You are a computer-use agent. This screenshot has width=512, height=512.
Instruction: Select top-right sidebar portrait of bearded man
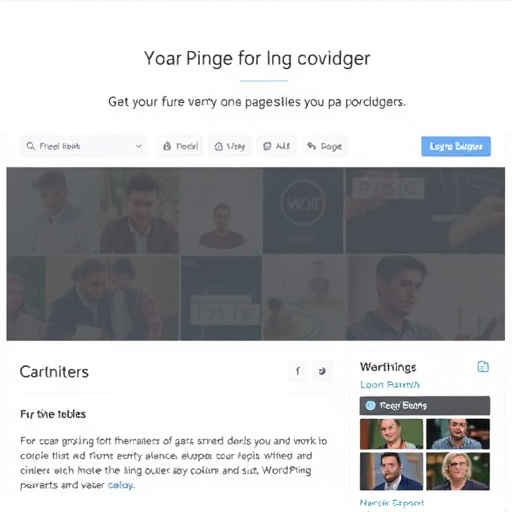pyautogui.click(x=458, y=434)
